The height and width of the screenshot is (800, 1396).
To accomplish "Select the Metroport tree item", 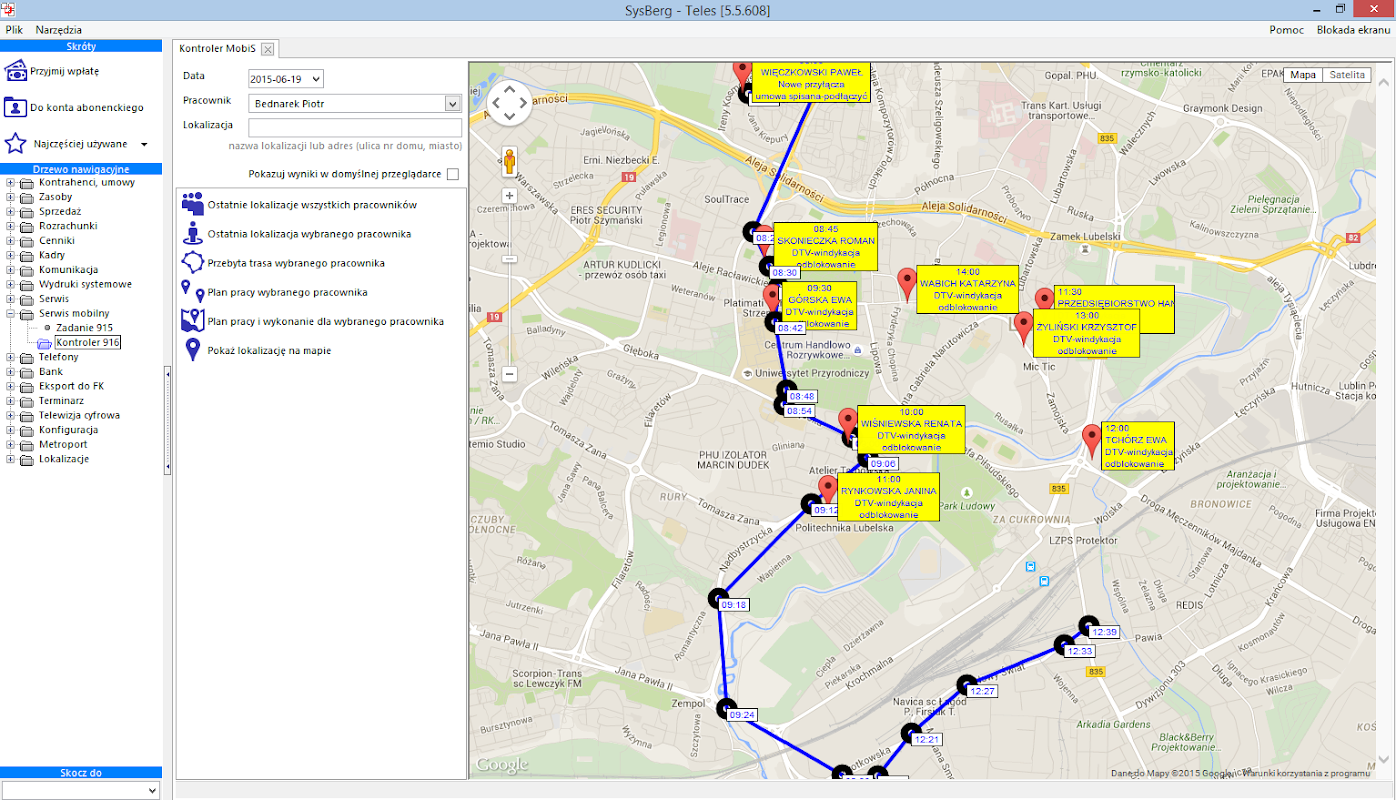I will point(63,444).
